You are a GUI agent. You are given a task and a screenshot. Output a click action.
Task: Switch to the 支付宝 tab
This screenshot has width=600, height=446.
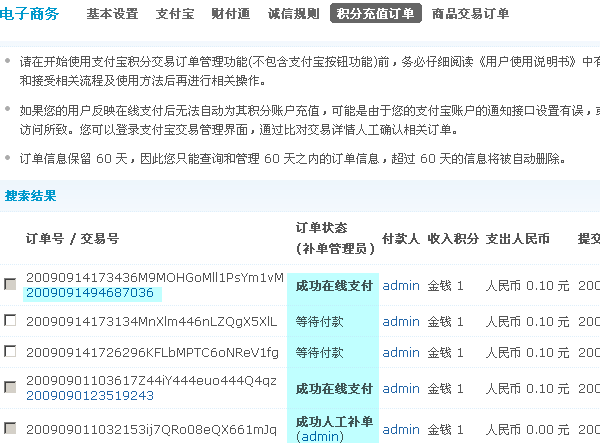click(x=175, y=14)
